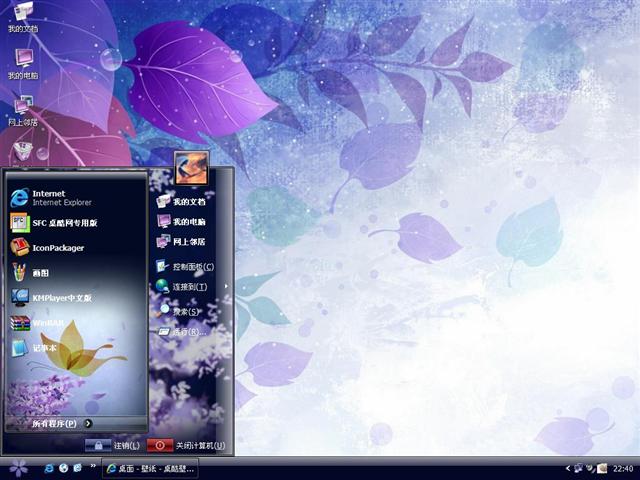Open 控制面板(C) in the Start menu

click(x=191, y=267)
